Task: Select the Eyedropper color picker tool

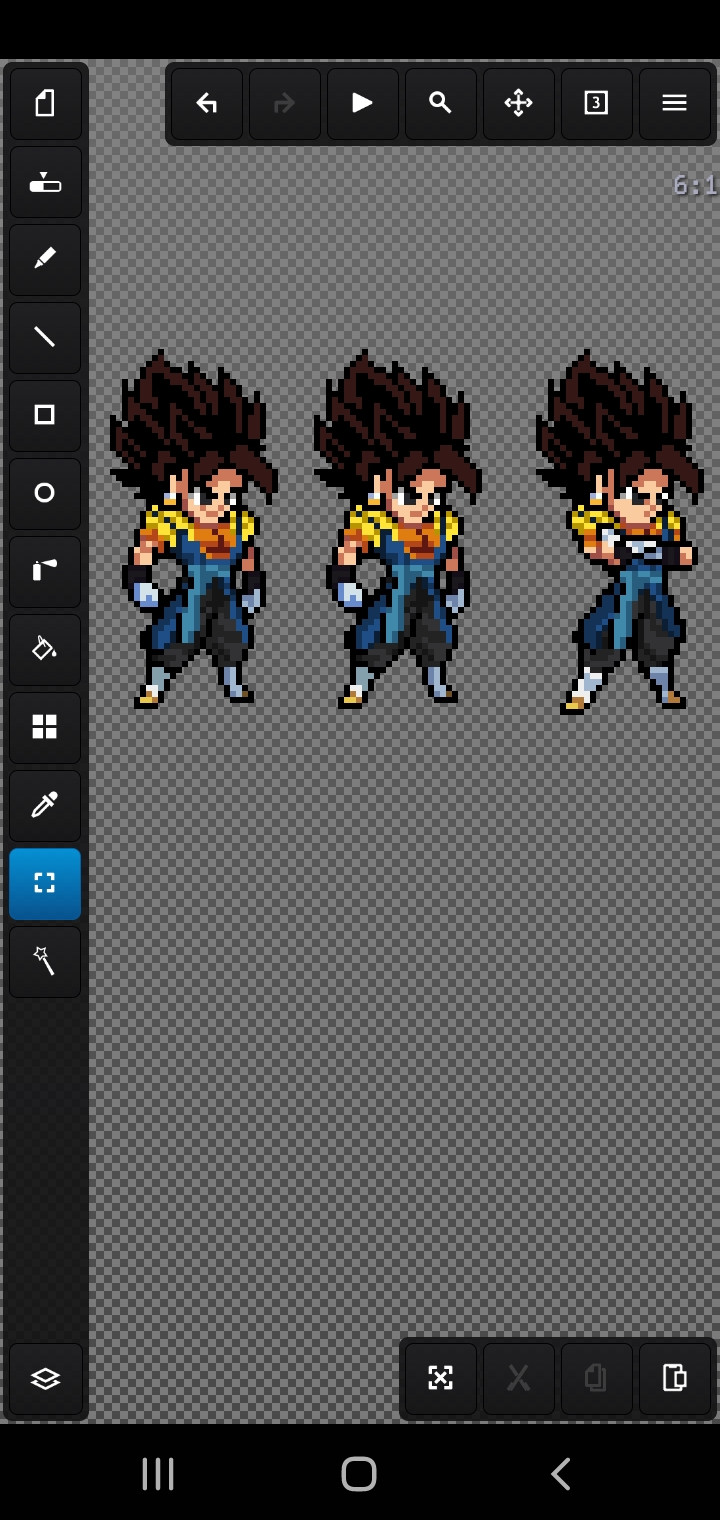Action: [x=45, y=805]
